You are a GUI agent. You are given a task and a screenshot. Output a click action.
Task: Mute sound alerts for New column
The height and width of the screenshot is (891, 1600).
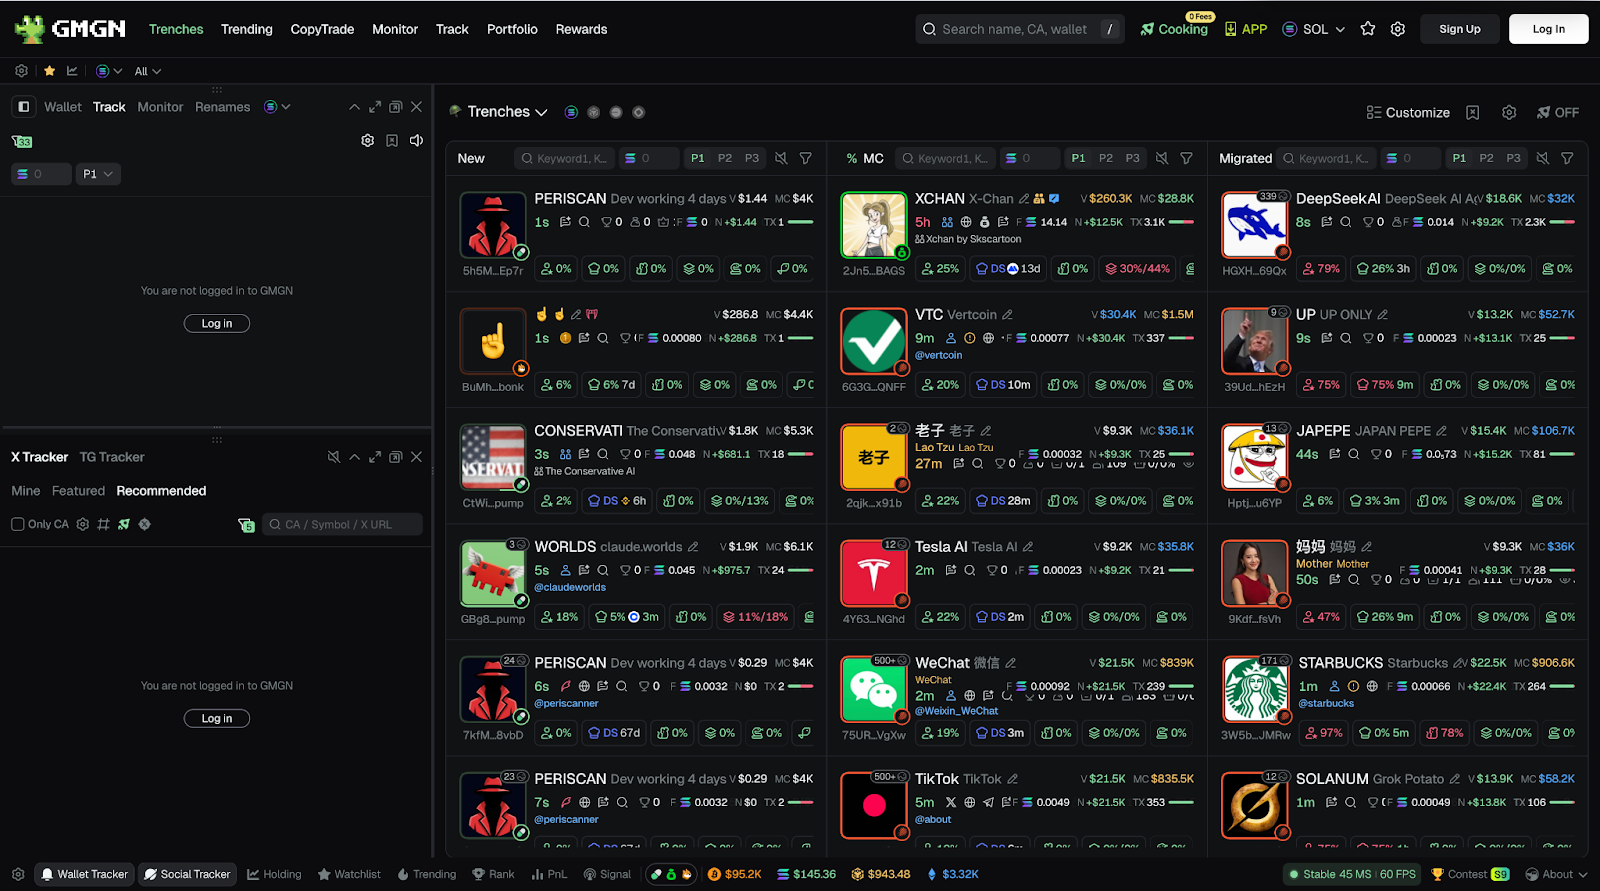781,158
